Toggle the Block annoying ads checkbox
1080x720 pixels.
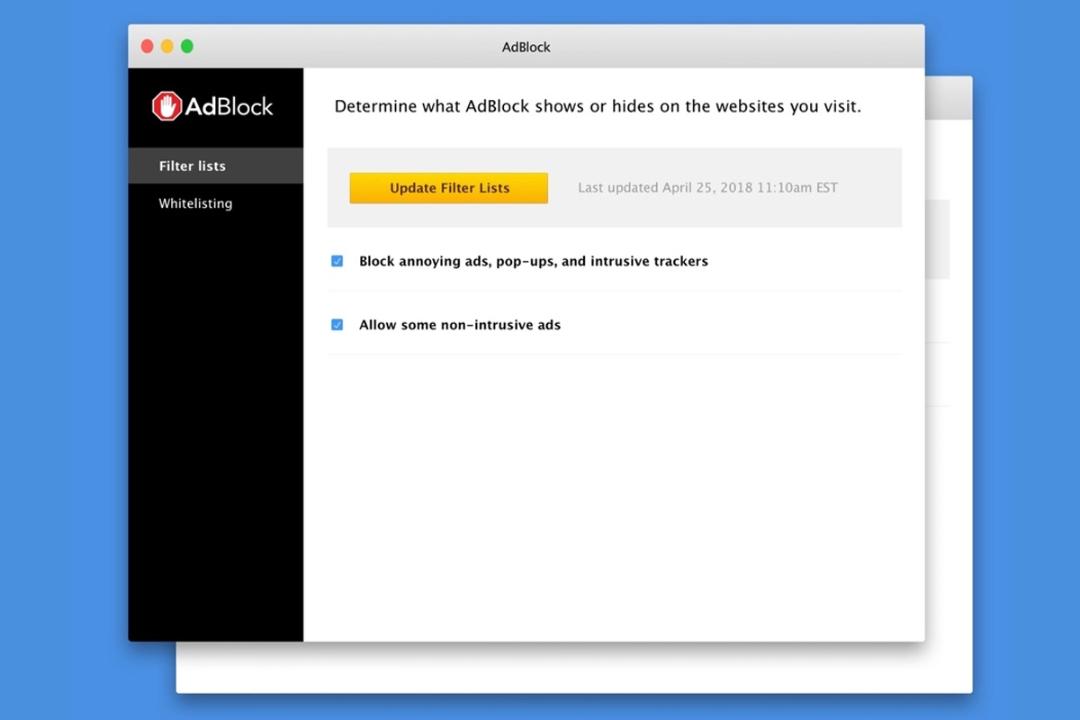[x=337, y=261]
